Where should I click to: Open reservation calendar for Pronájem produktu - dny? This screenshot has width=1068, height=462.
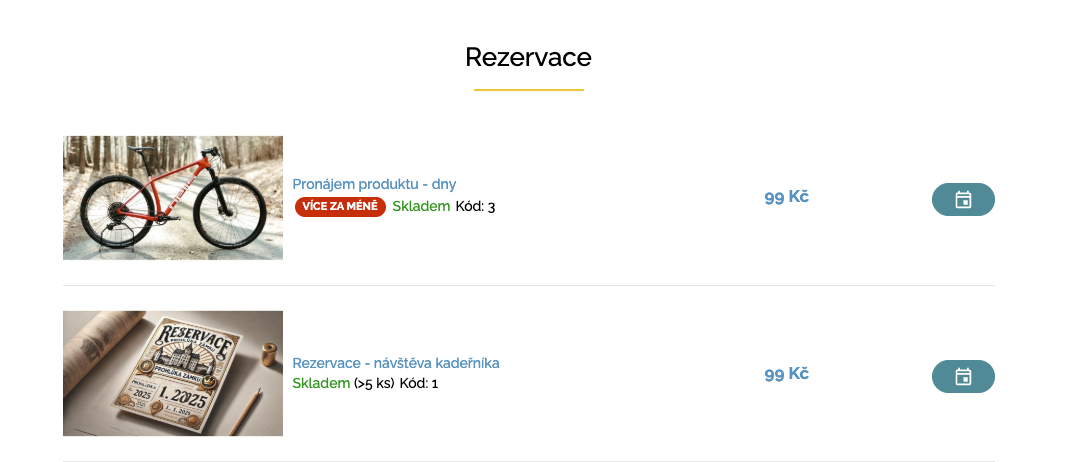point(963,200)
